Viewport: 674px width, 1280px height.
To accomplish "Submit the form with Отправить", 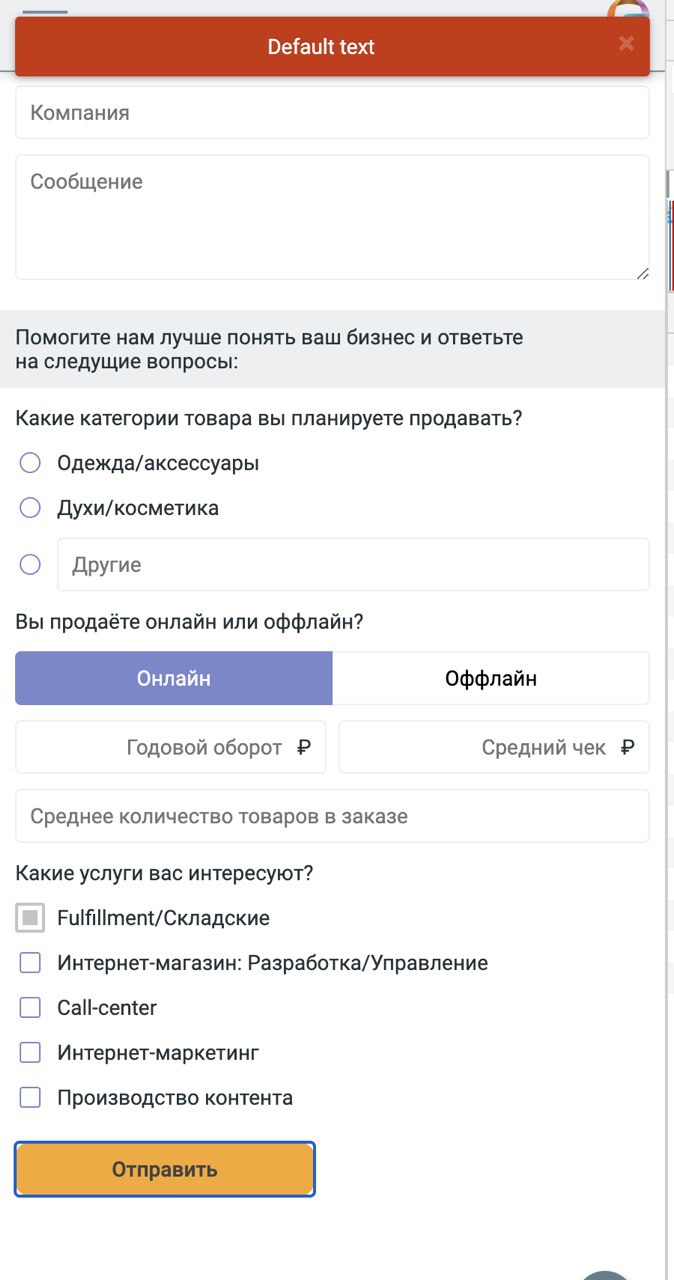I will (165, 1169).
